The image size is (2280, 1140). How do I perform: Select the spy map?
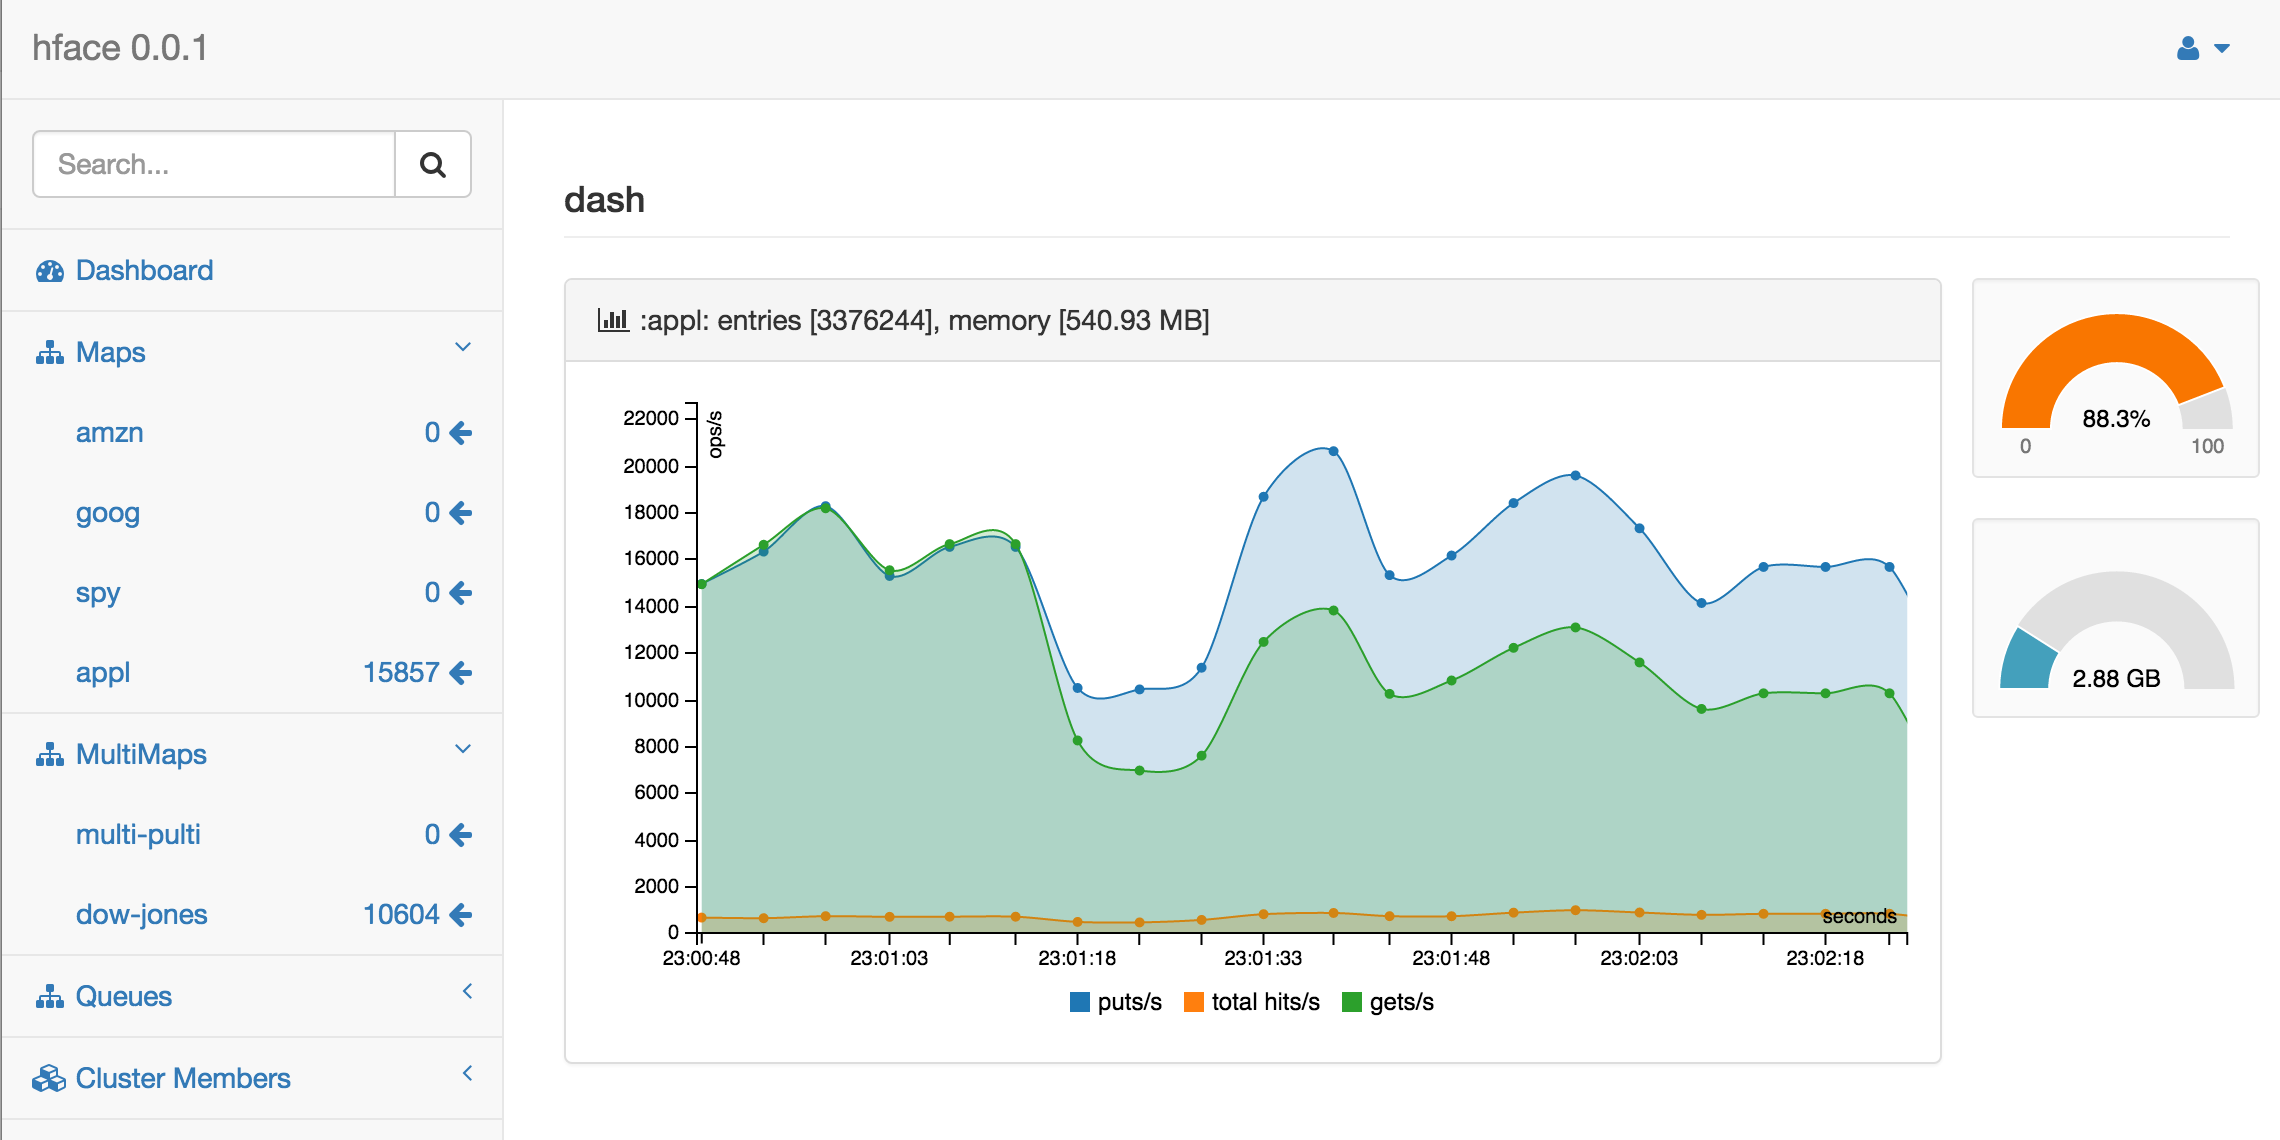coord(98,593)
